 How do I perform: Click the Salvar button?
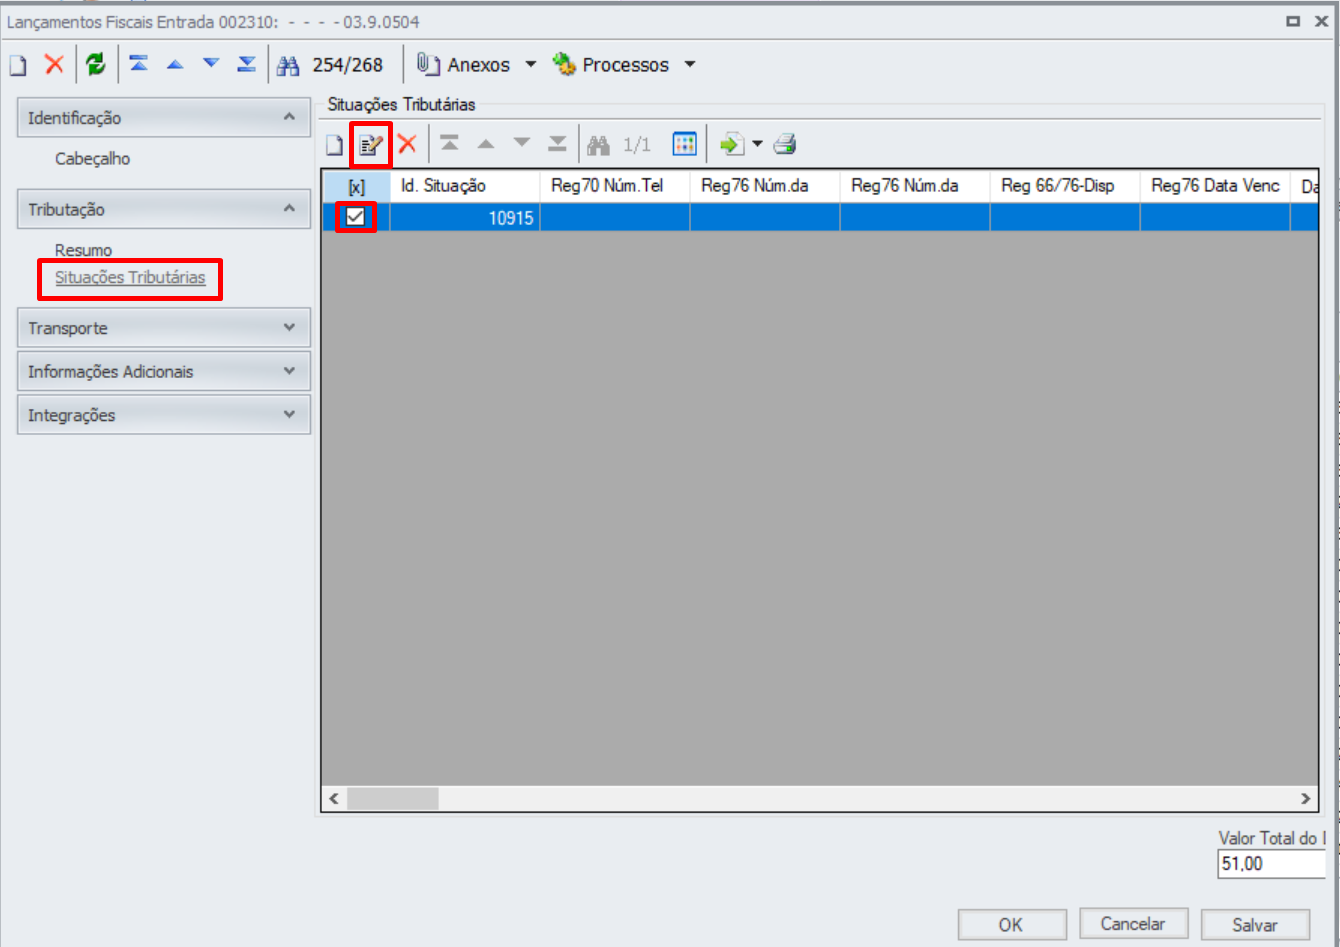tap(1255, 924)
